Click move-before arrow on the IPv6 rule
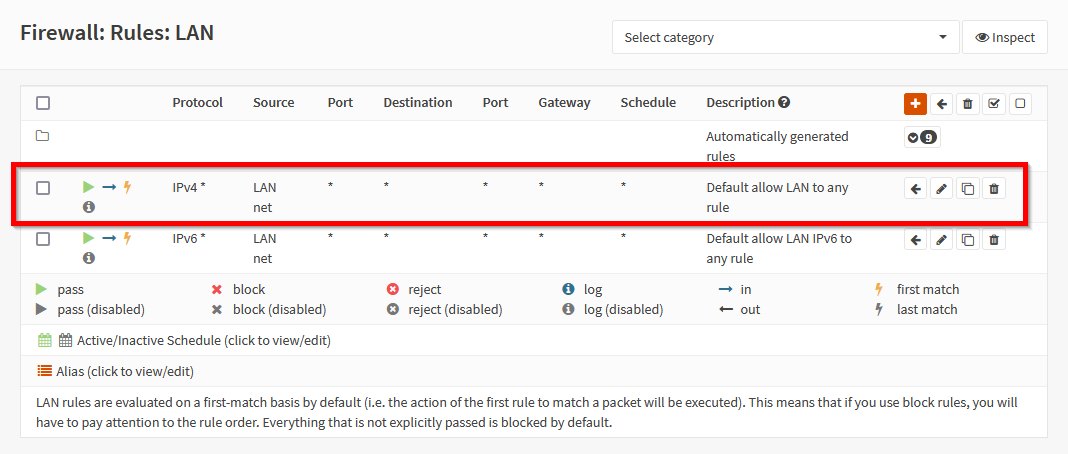Screen dimensions: 1068x454 point(916,239)
